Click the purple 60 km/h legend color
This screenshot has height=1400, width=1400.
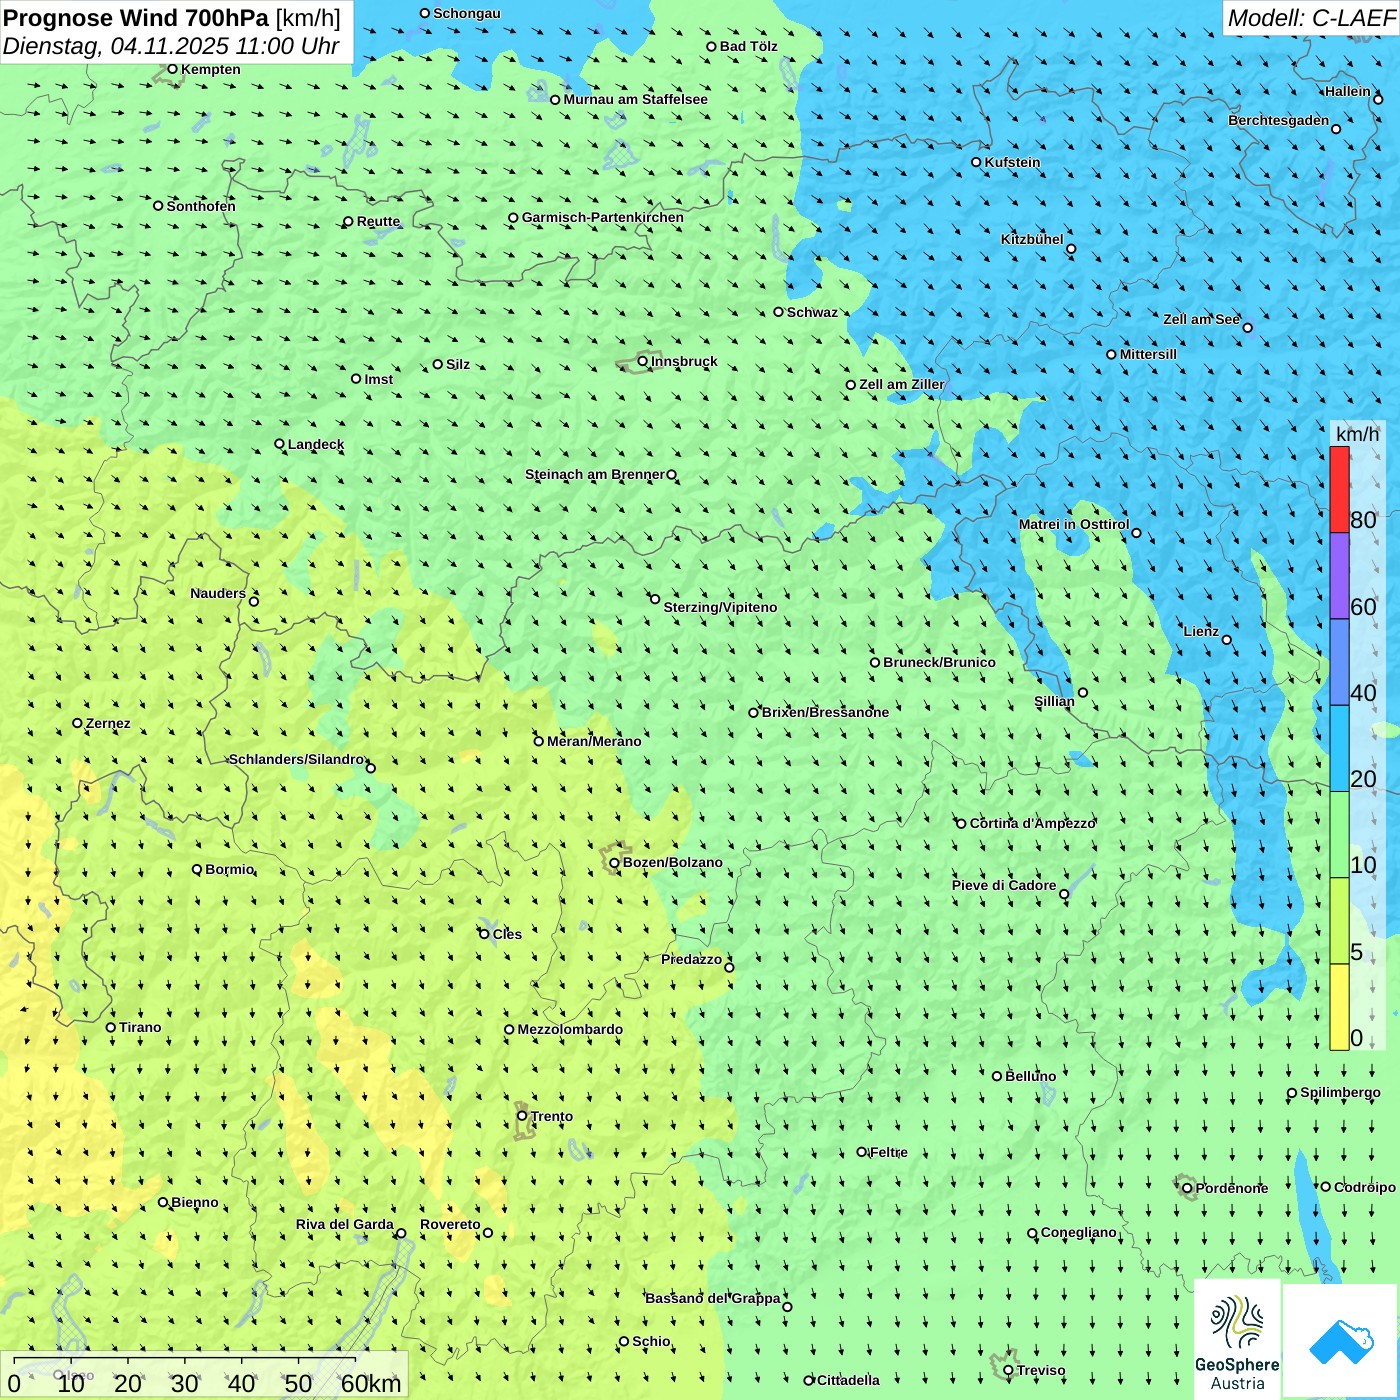click(x=1339, y=576)
